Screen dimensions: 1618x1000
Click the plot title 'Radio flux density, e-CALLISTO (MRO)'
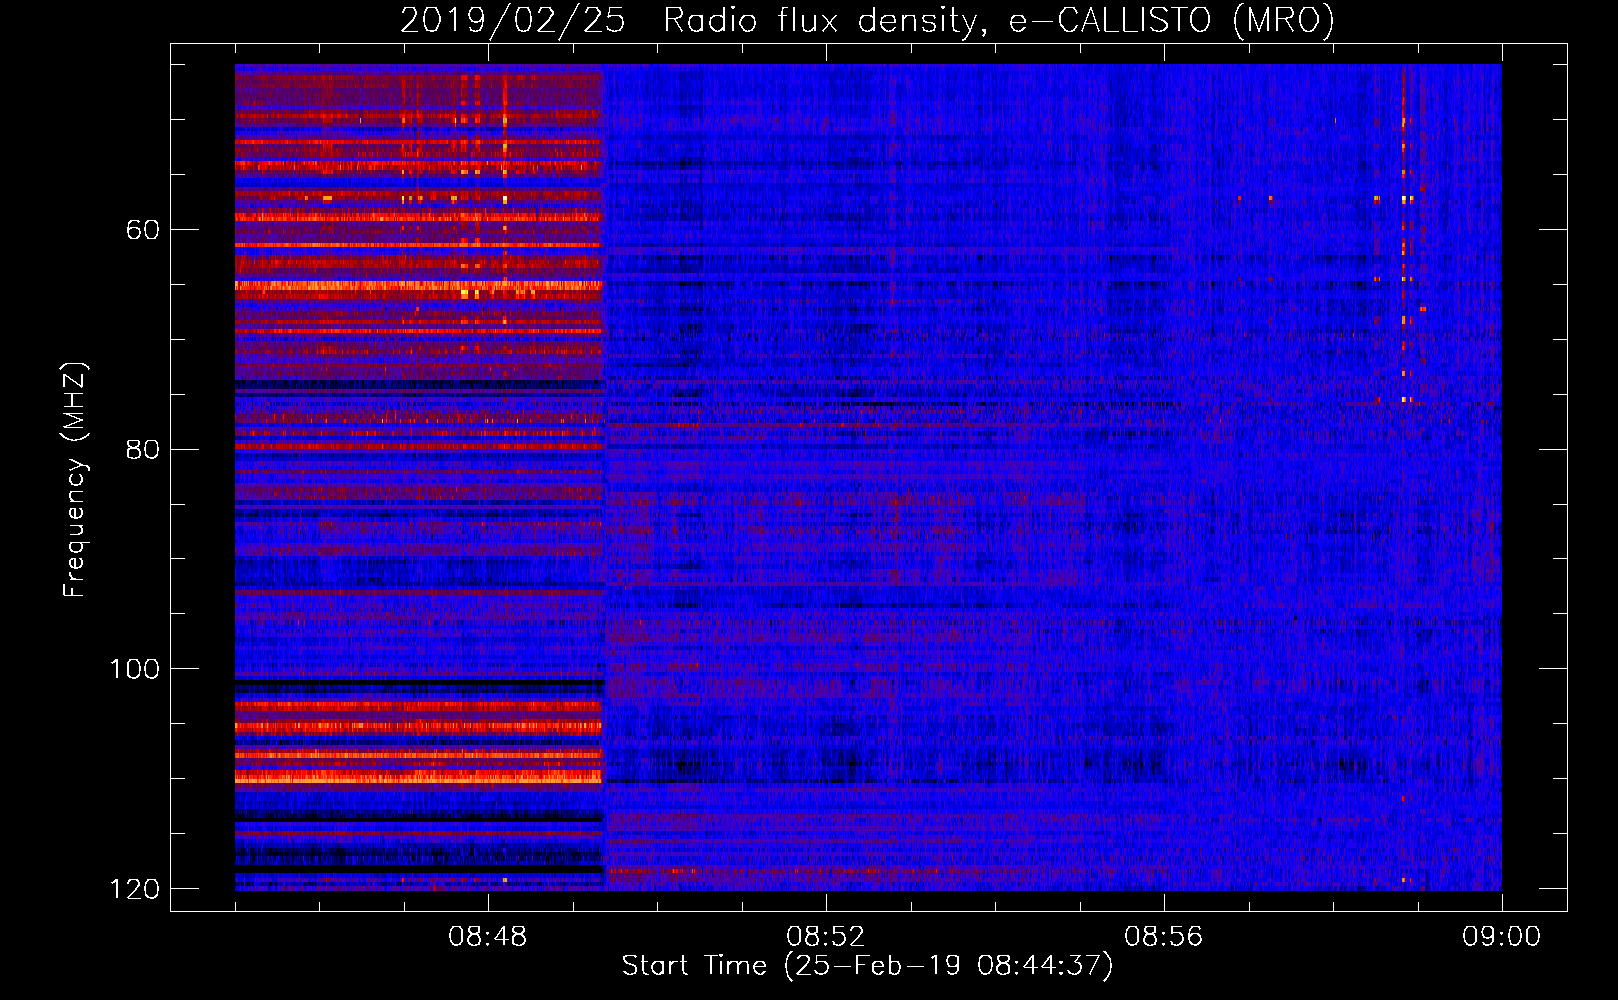pos(999,20)
